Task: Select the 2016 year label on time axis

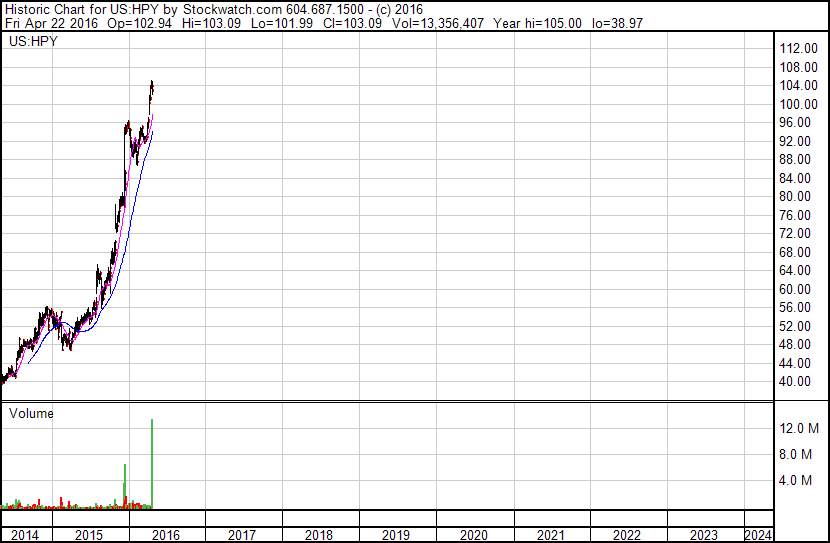Action: tap(166, 535)
